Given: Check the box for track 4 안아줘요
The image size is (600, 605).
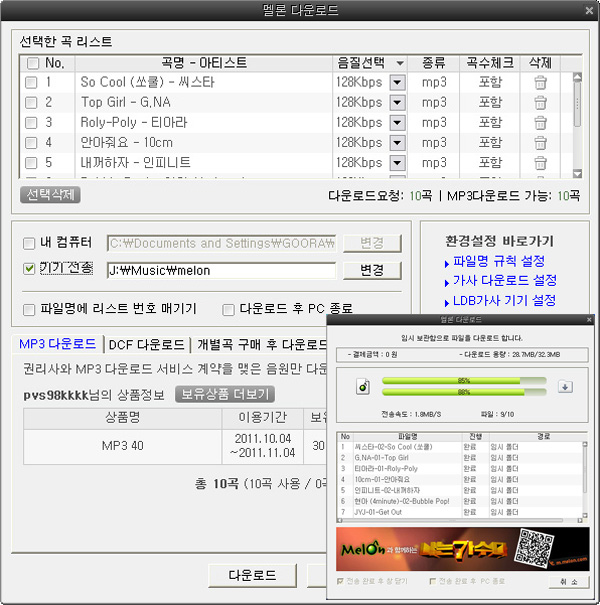Looking at the screenshot, I should coord(31,142).
